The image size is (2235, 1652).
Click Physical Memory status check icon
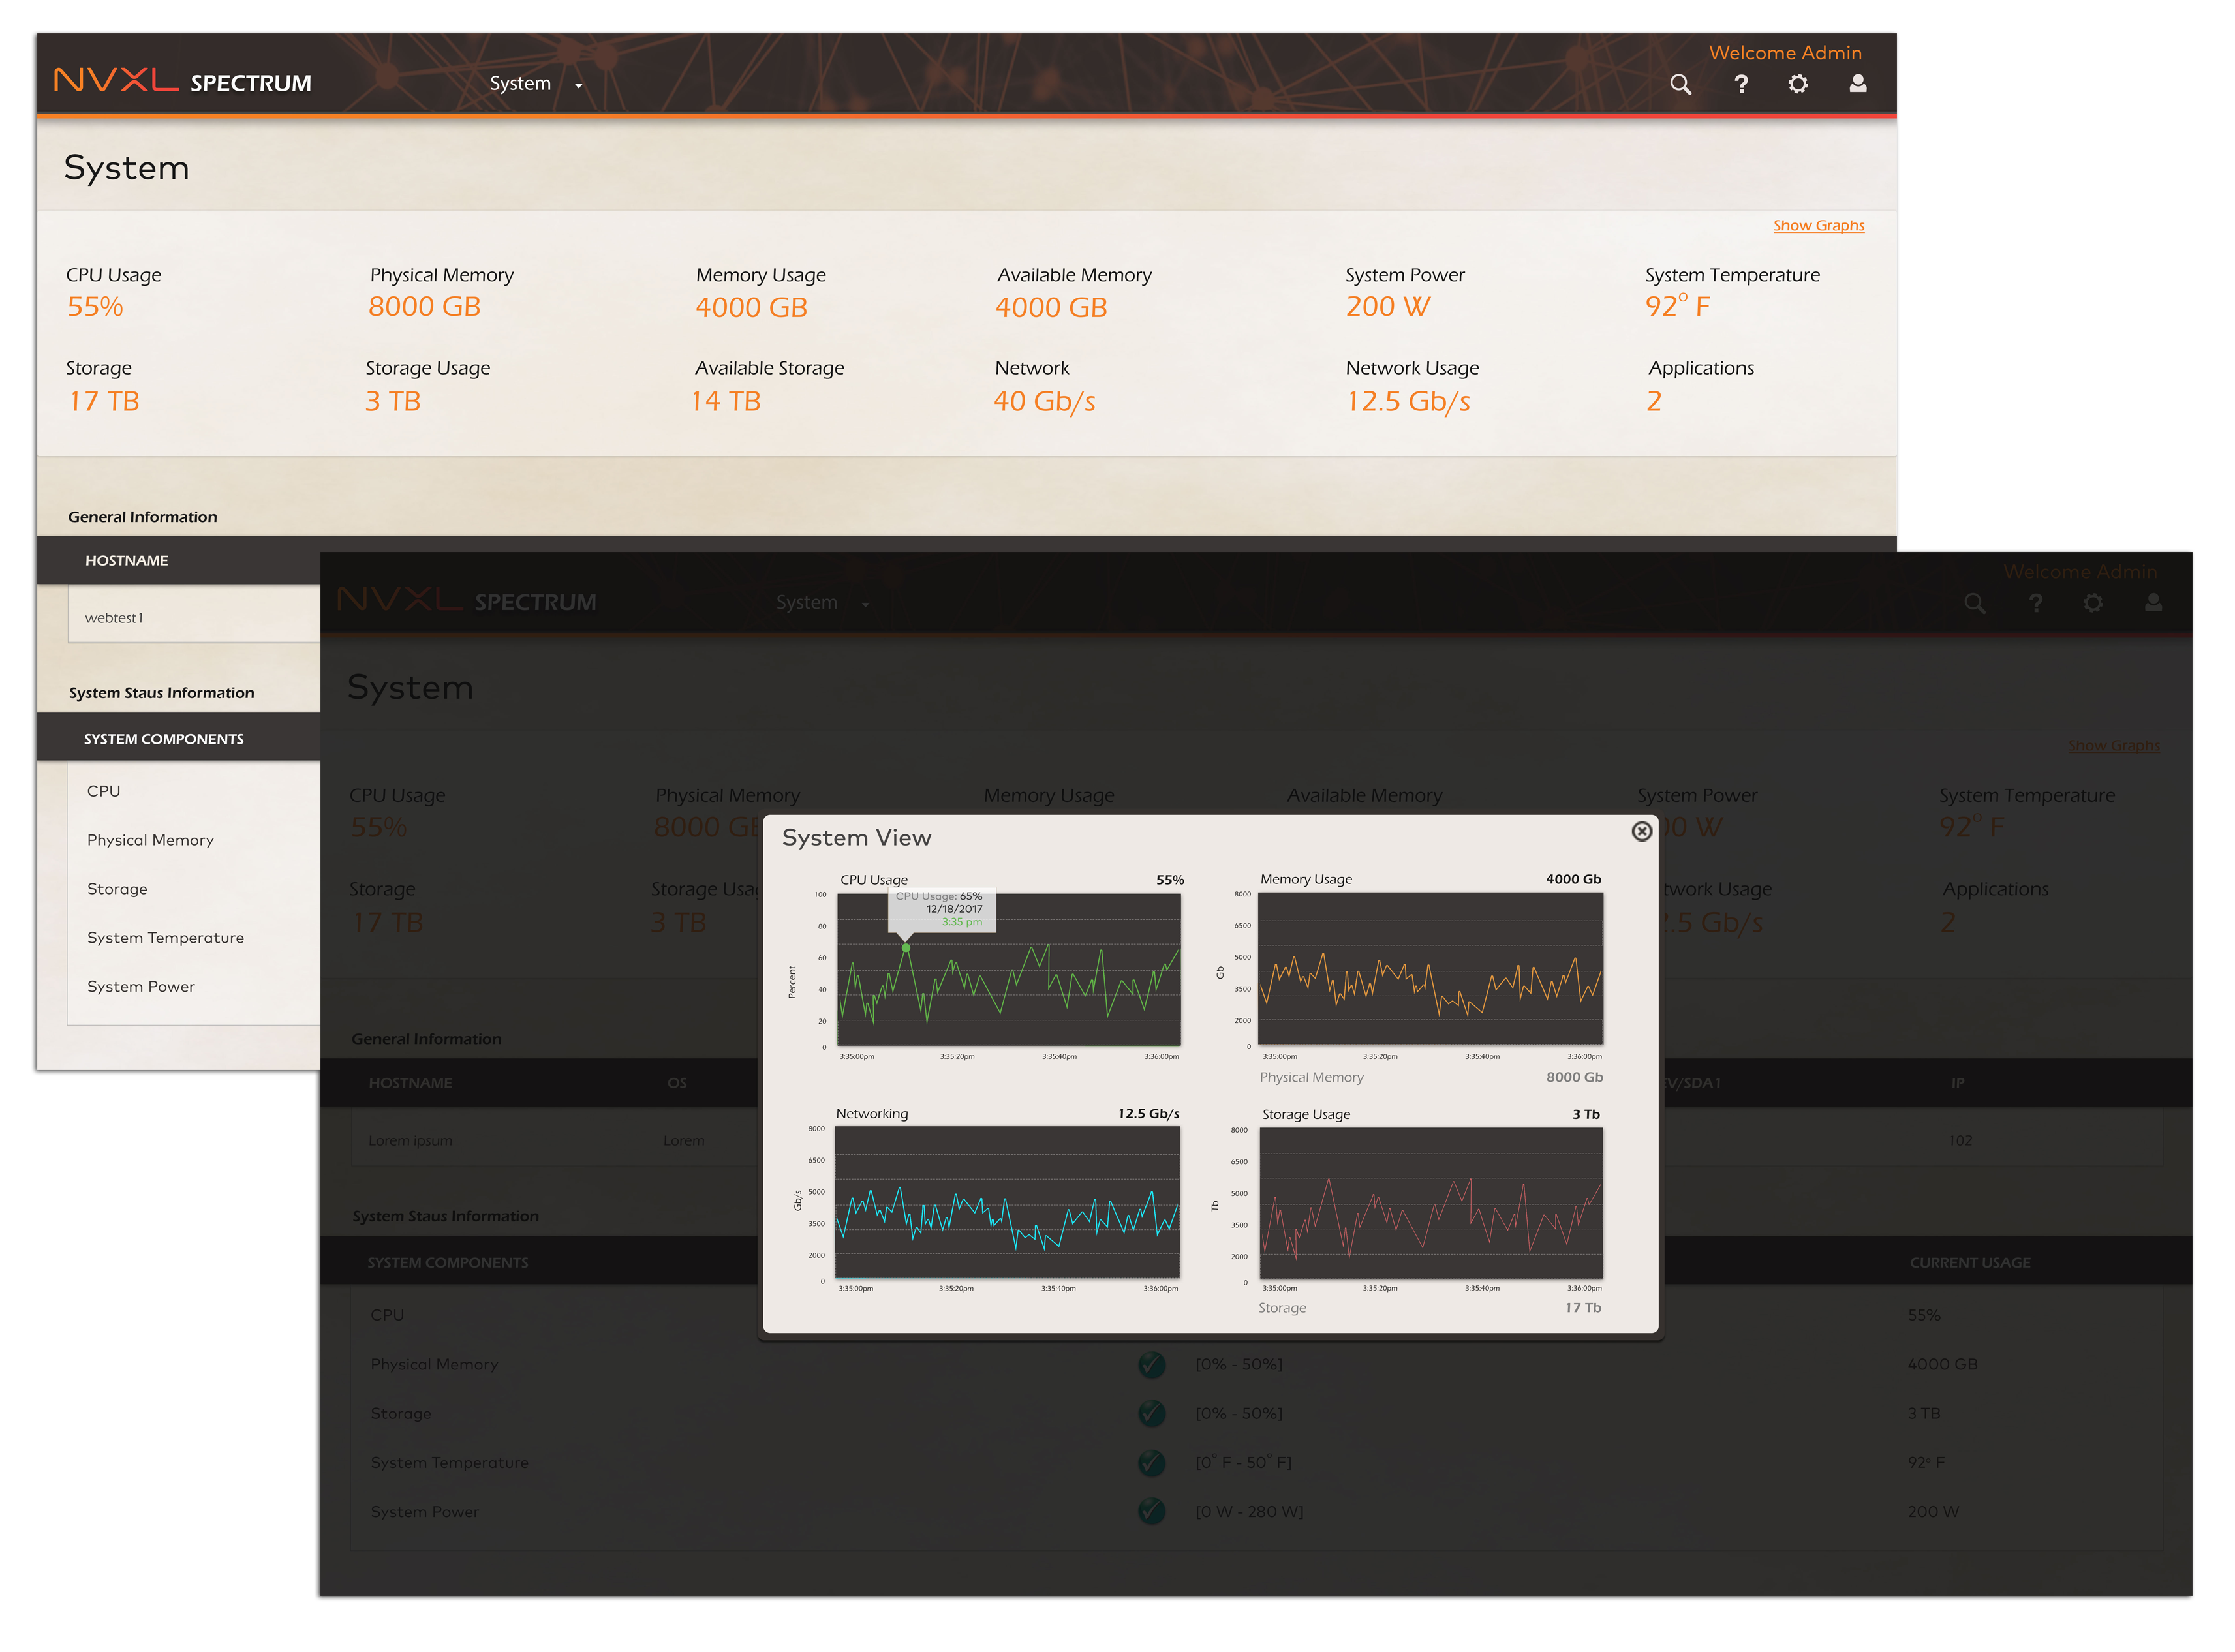(x=1151, y=1364)
